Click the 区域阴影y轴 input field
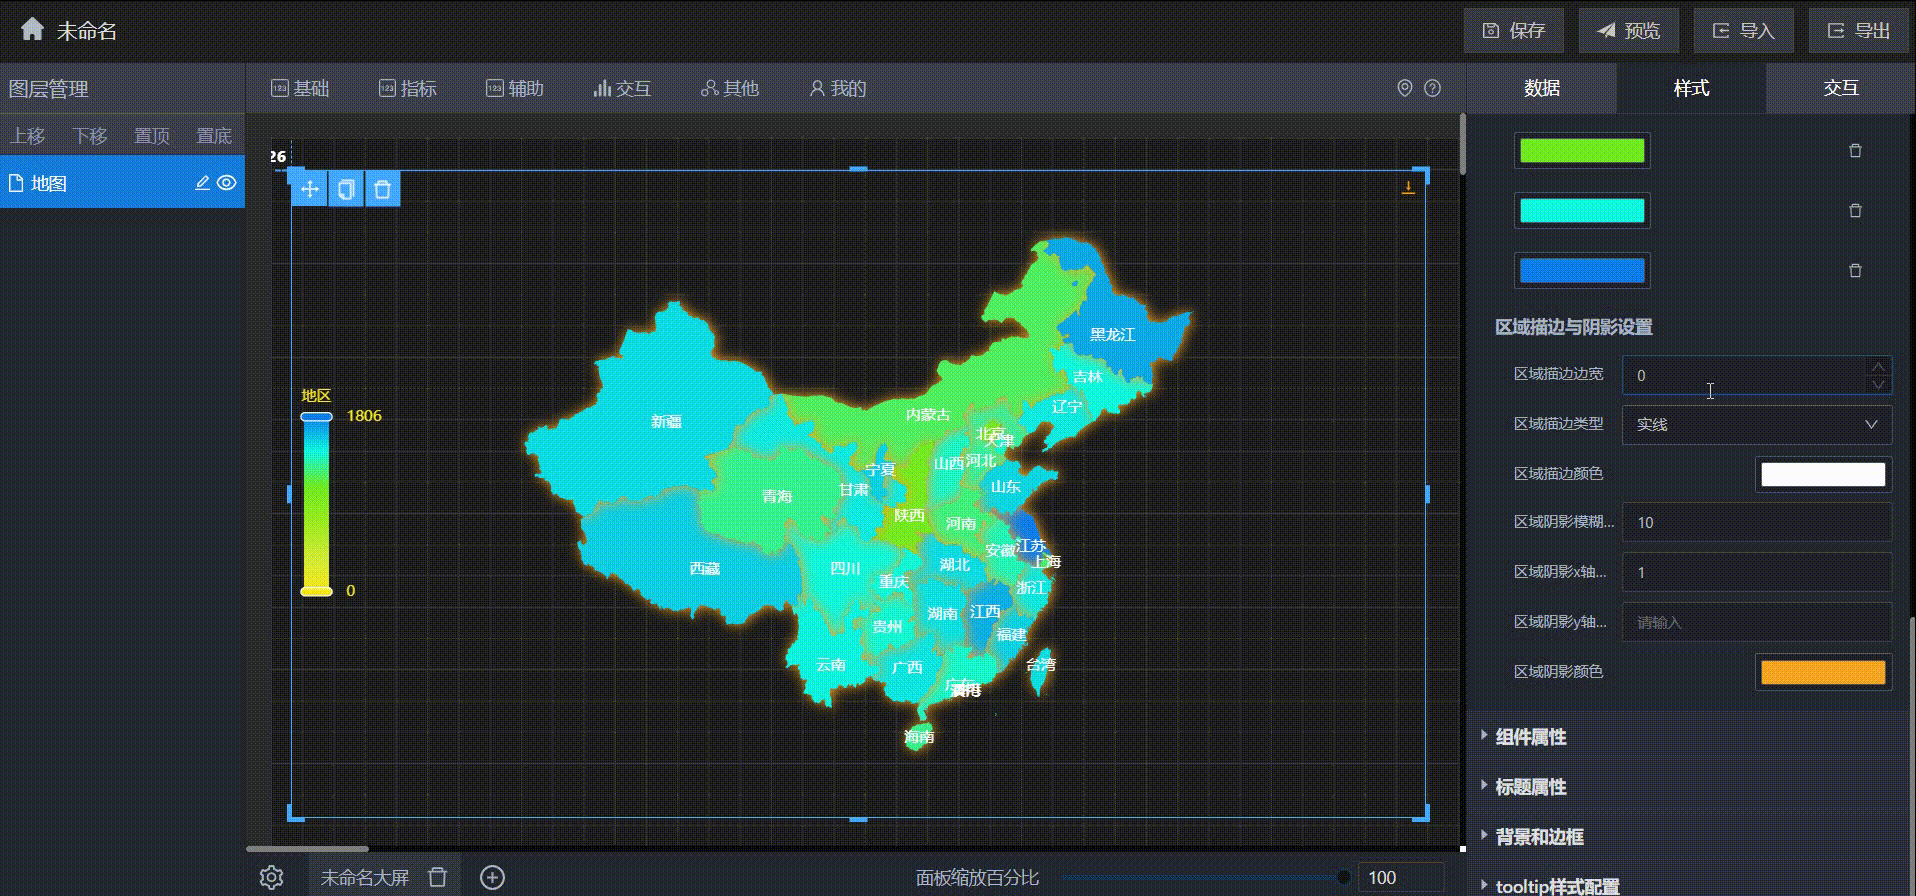 pos(1757,622)
